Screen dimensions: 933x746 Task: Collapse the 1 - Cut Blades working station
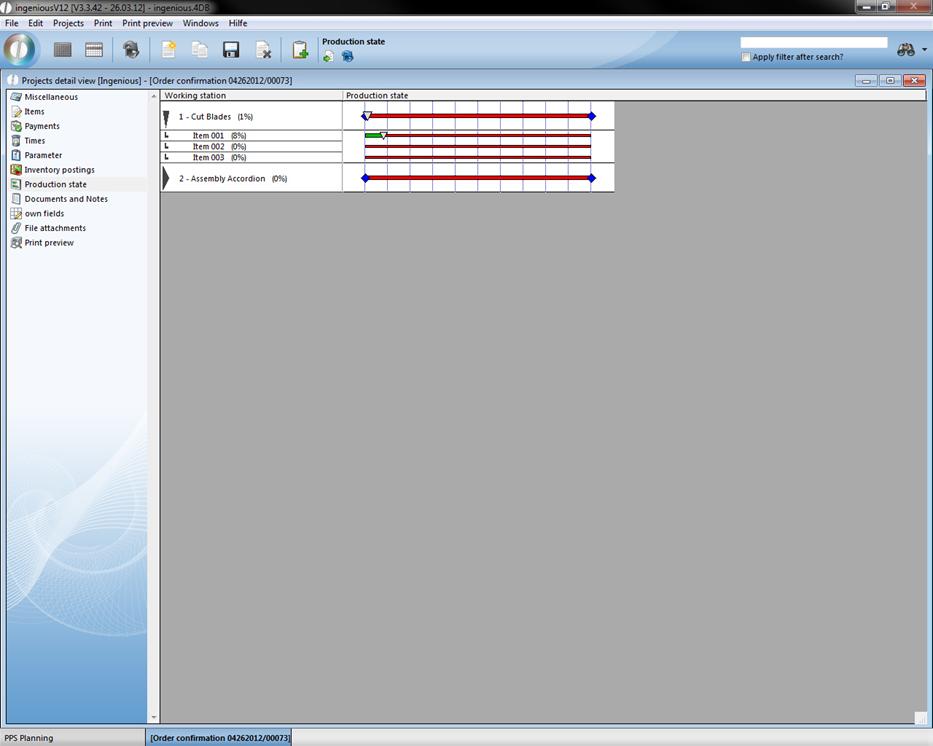[x=166, y=117]
